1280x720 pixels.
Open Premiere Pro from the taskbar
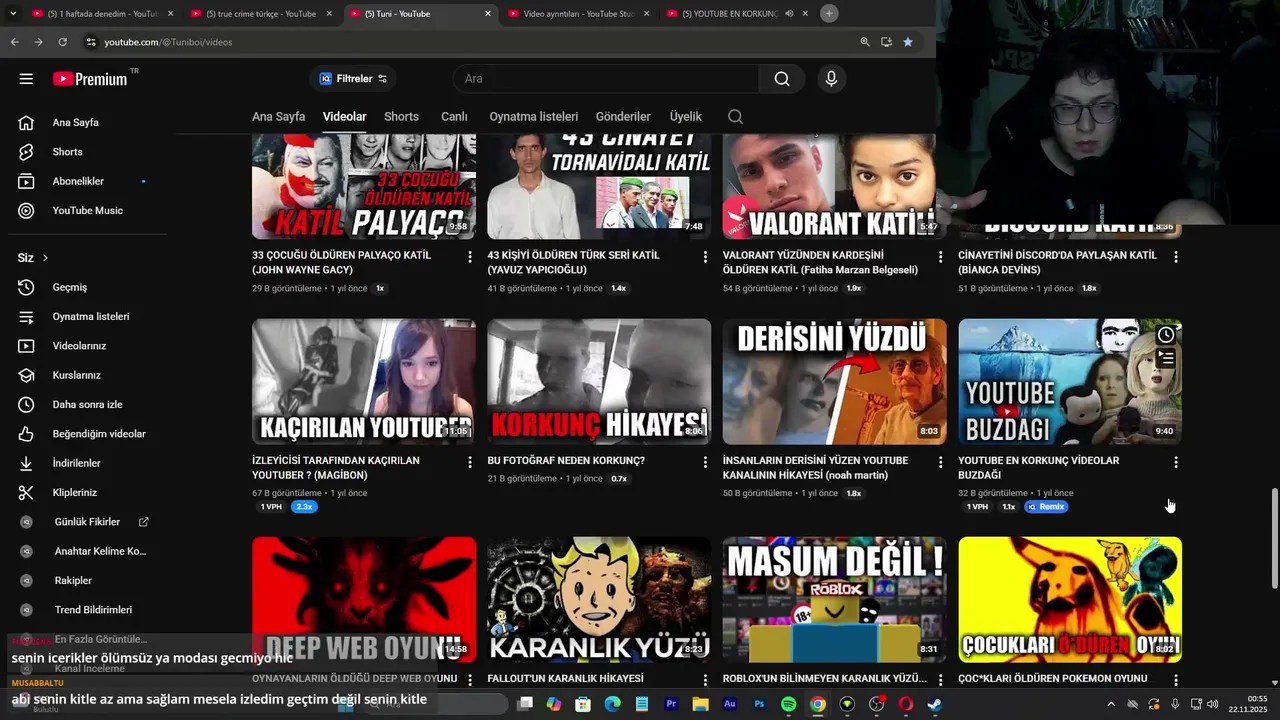[671, 704]
